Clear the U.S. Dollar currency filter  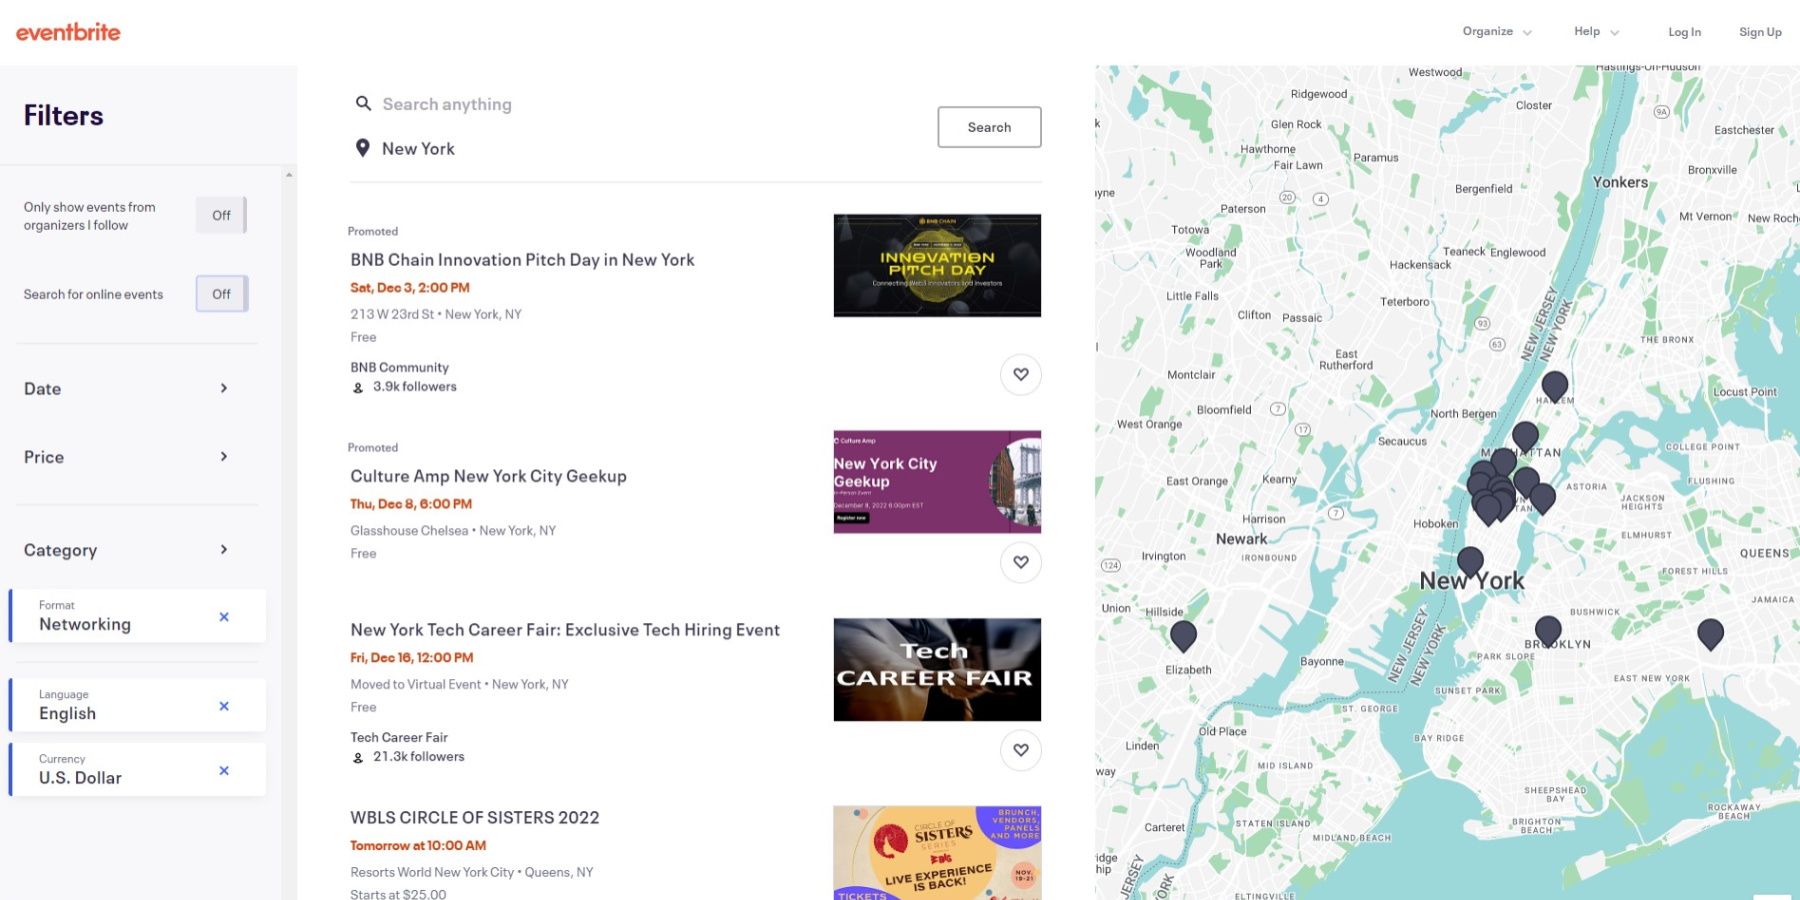pyautogui.click(x=224, y=770)
